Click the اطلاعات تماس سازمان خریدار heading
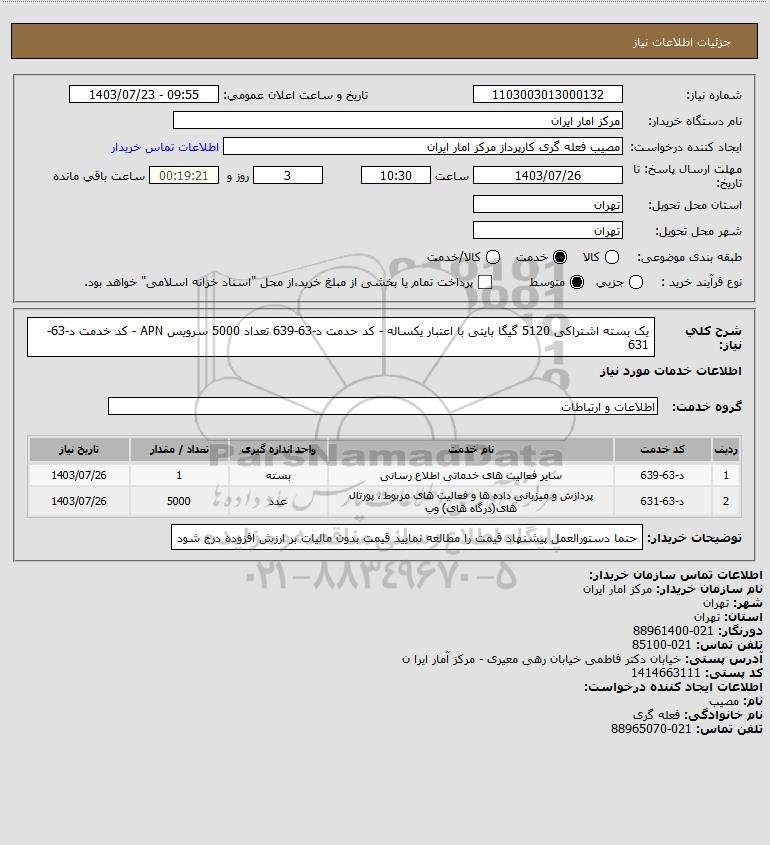This screenshot has width=770, height=845. click(675, 574)
